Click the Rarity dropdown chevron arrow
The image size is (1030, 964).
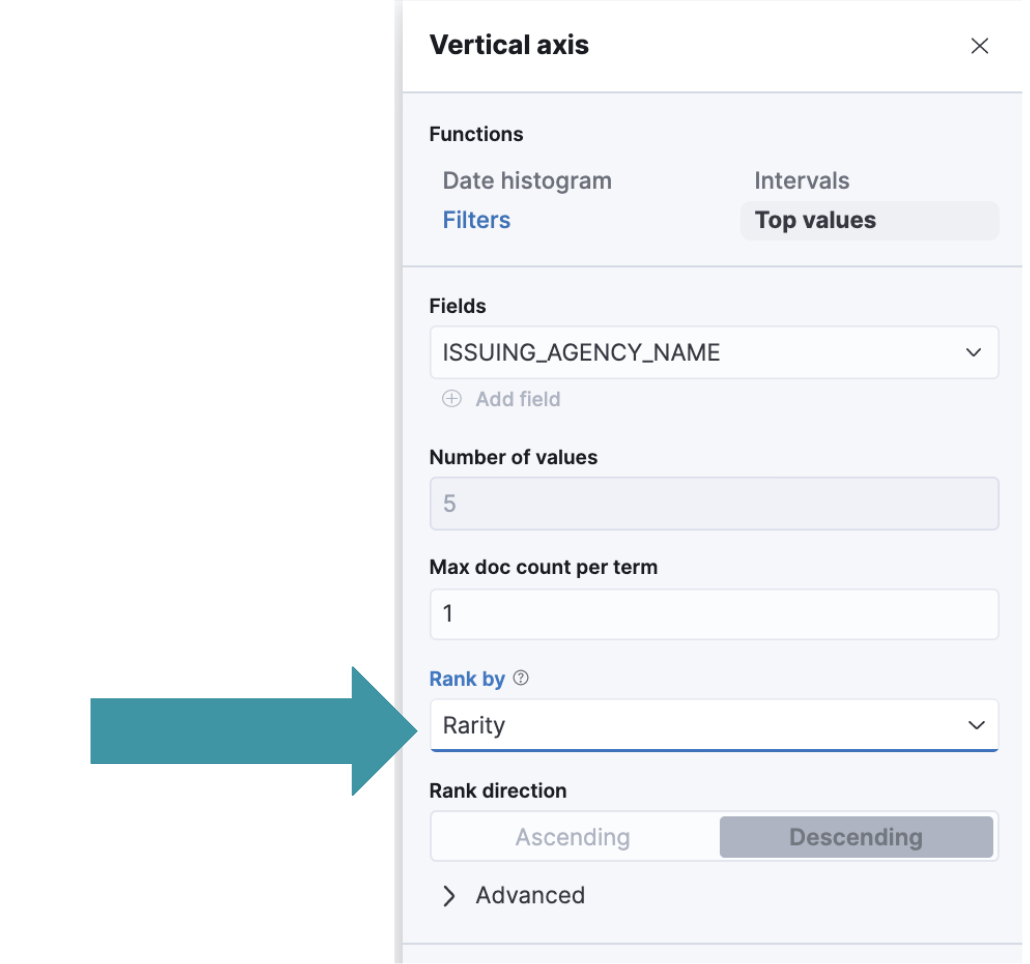tap(976, 725)
